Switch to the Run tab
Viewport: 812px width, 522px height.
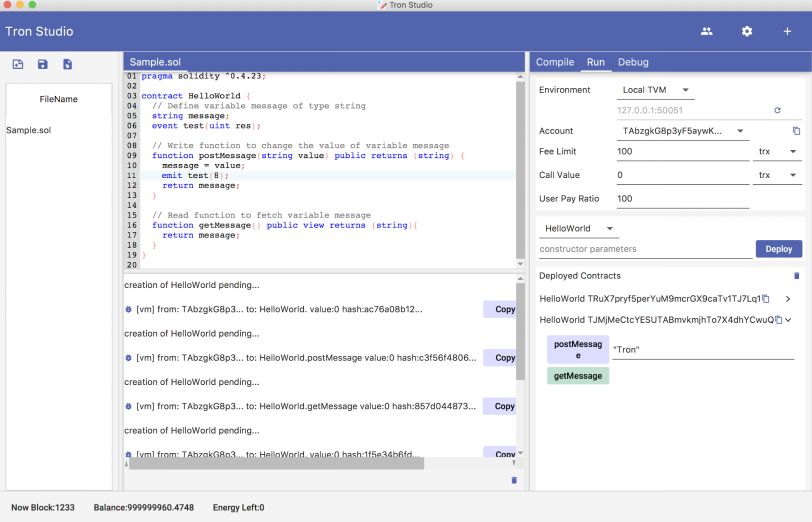596,62
